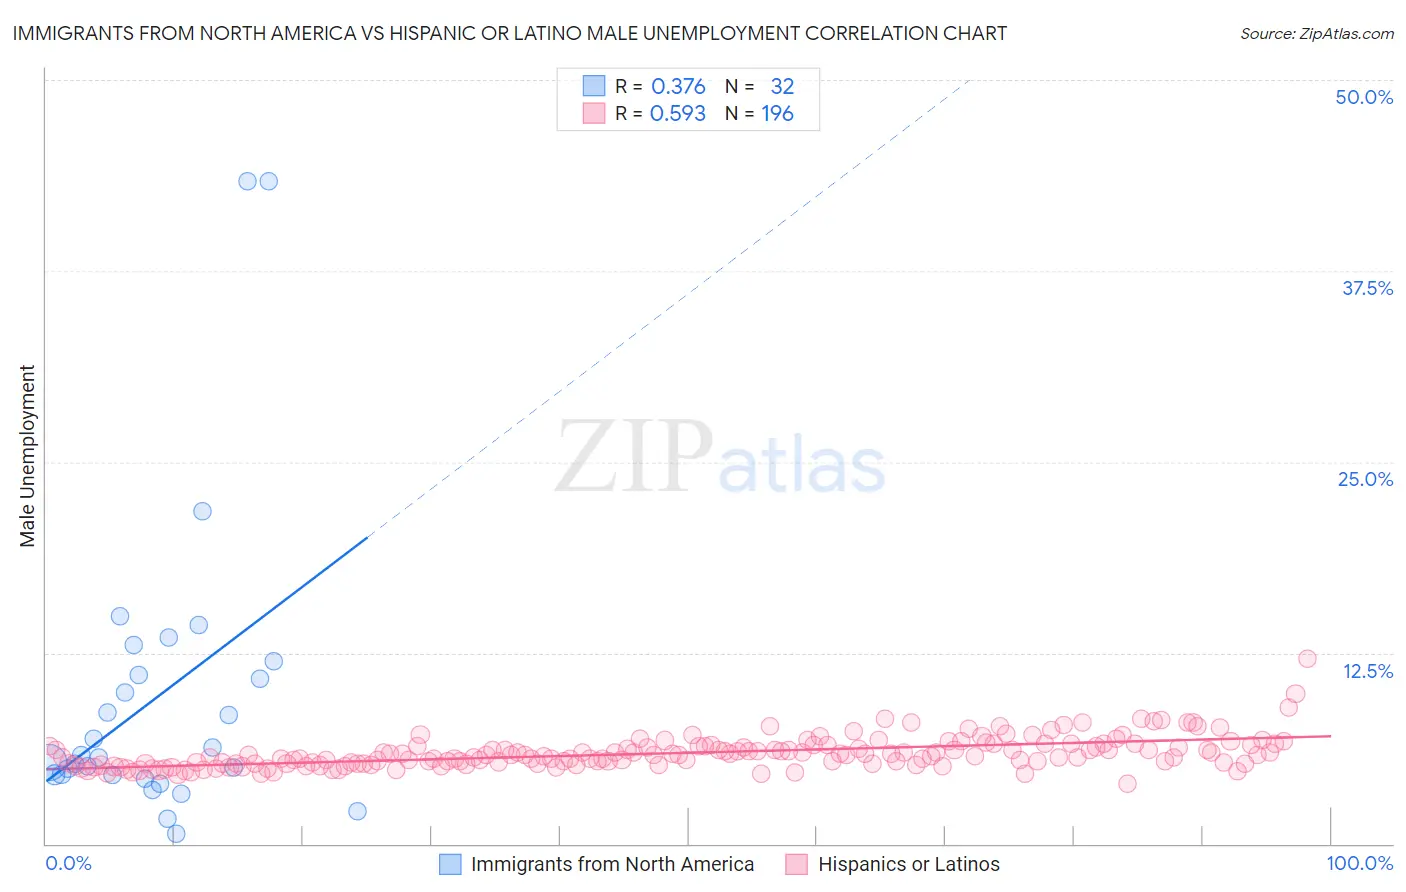Click the chart title text
This screenshot has height=892, width=1406.
click(x=510, y=34)
